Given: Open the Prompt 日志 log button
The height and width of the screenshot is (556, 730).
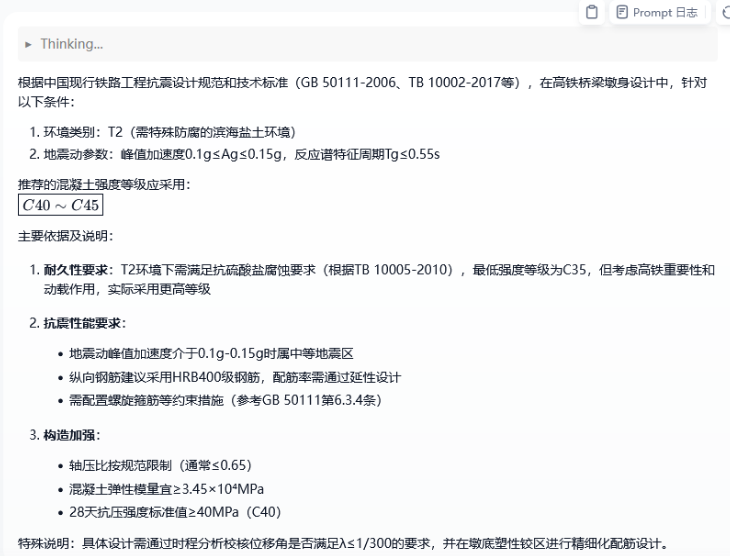Looking at the screenshot, I should [x=658, y=12].
